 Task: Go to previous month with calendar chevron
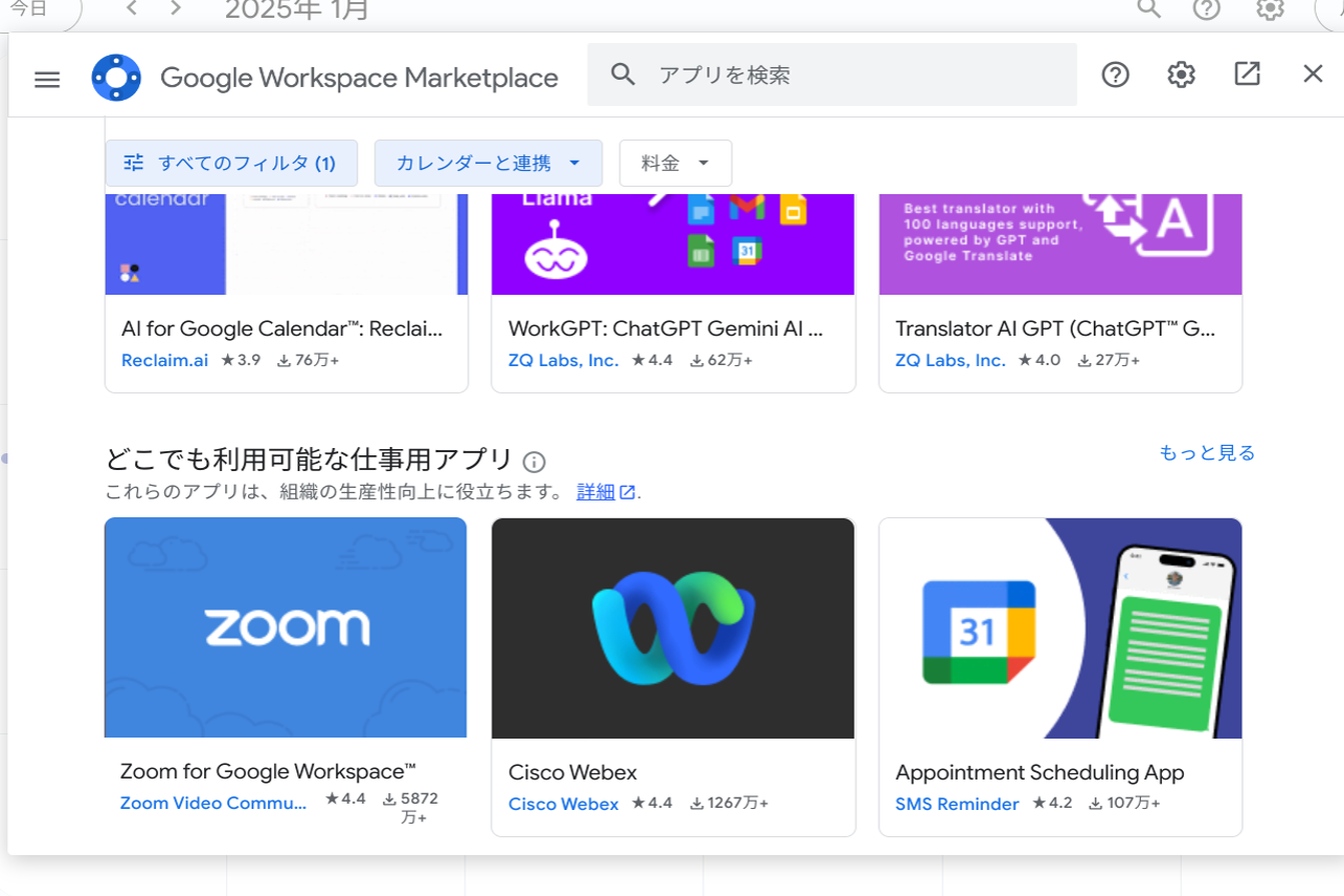coord(132,10)
